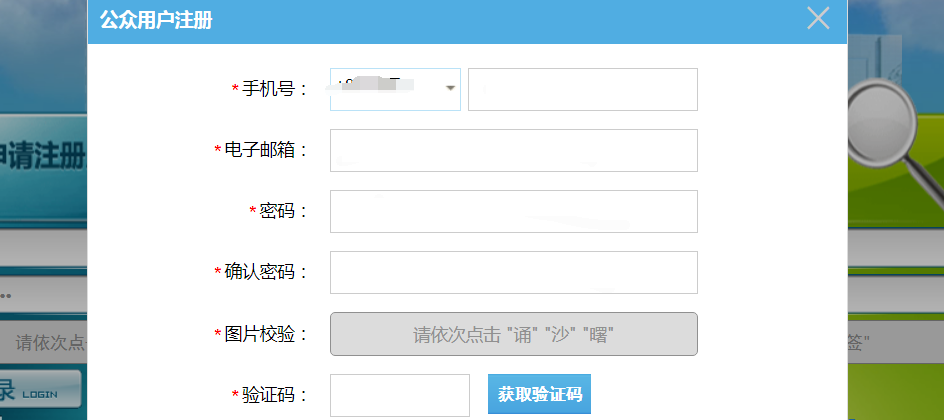This screenshot has width=944, height=420.
Task: Click the 确认密码 field label
Action: [x=262, y=272]
